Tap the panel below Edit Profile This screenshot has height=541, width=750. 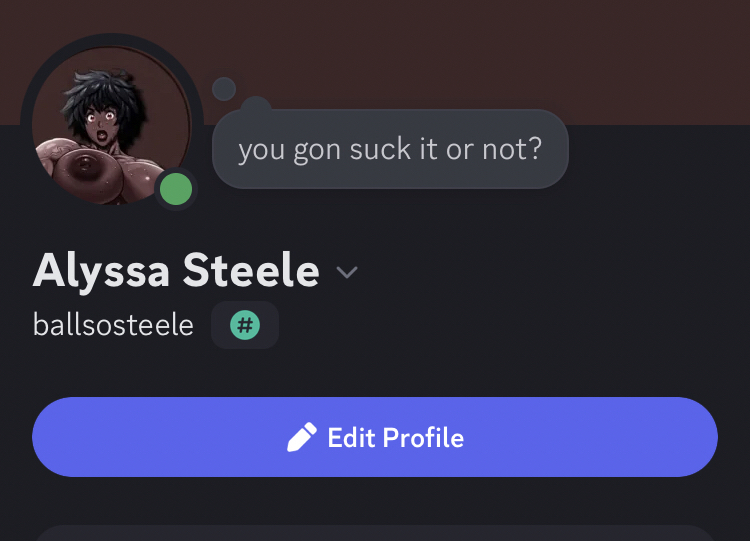(375, 532)
